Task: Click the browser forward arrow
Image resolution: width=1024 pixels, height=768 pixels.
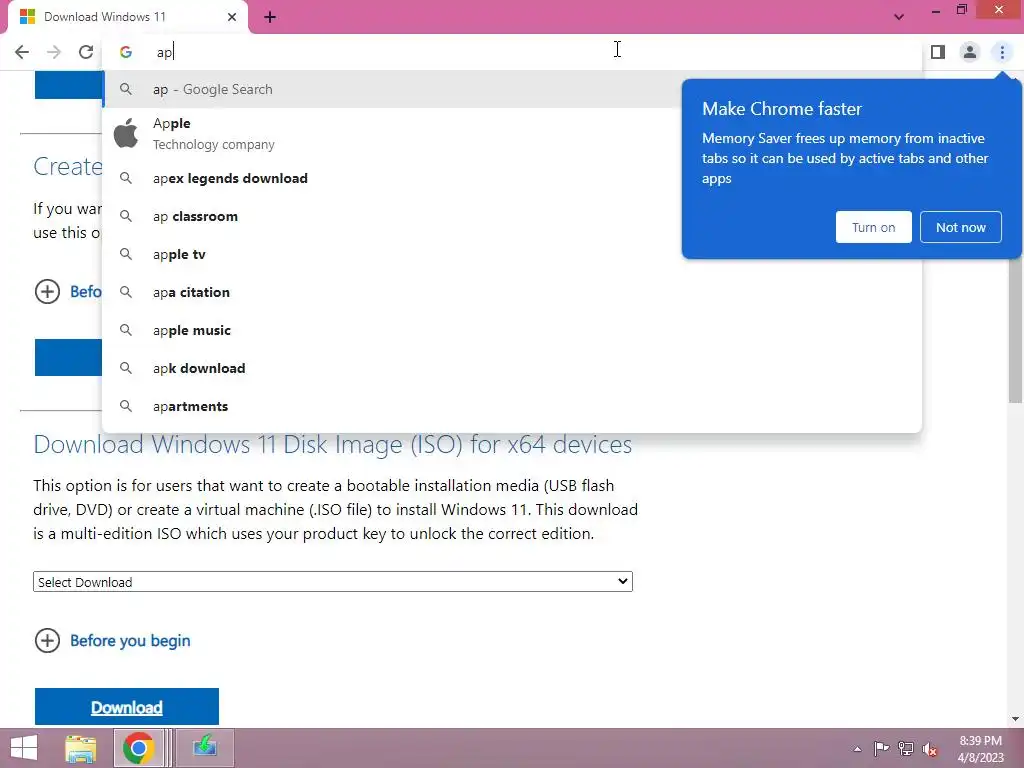Action: click(54, 52)
